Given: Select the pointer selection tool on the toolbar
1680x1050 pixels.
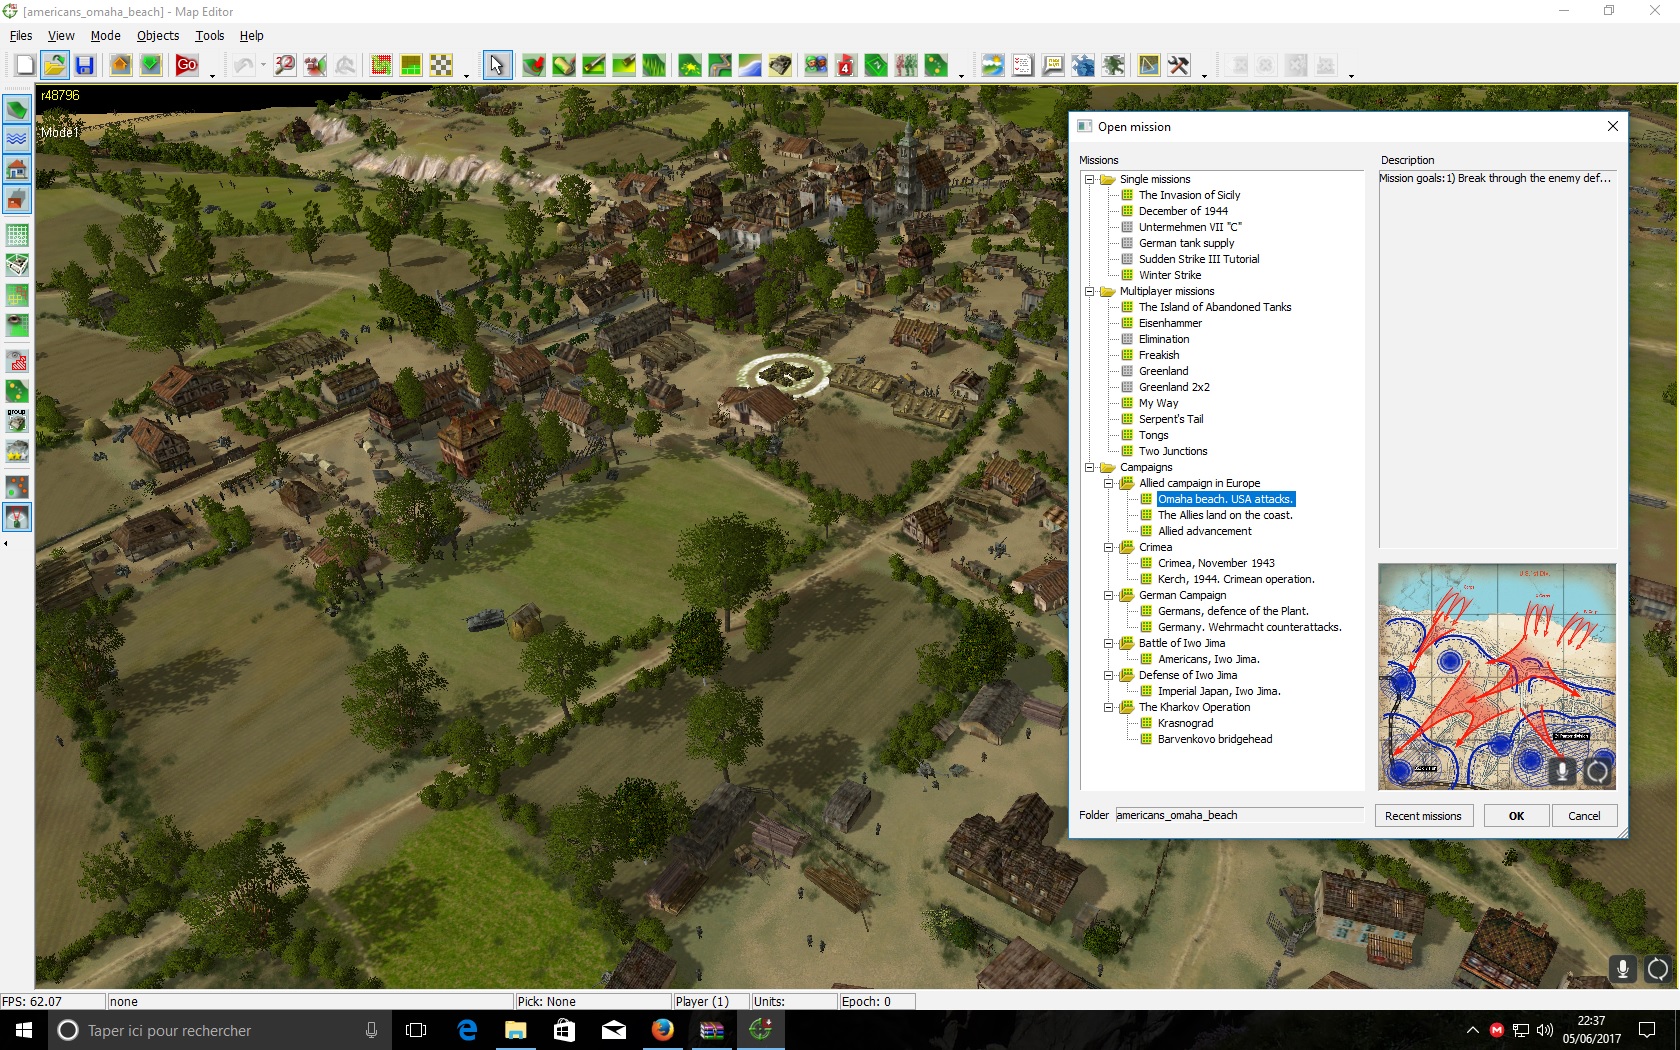Looking at the screenshot, I should coord(497,65).
